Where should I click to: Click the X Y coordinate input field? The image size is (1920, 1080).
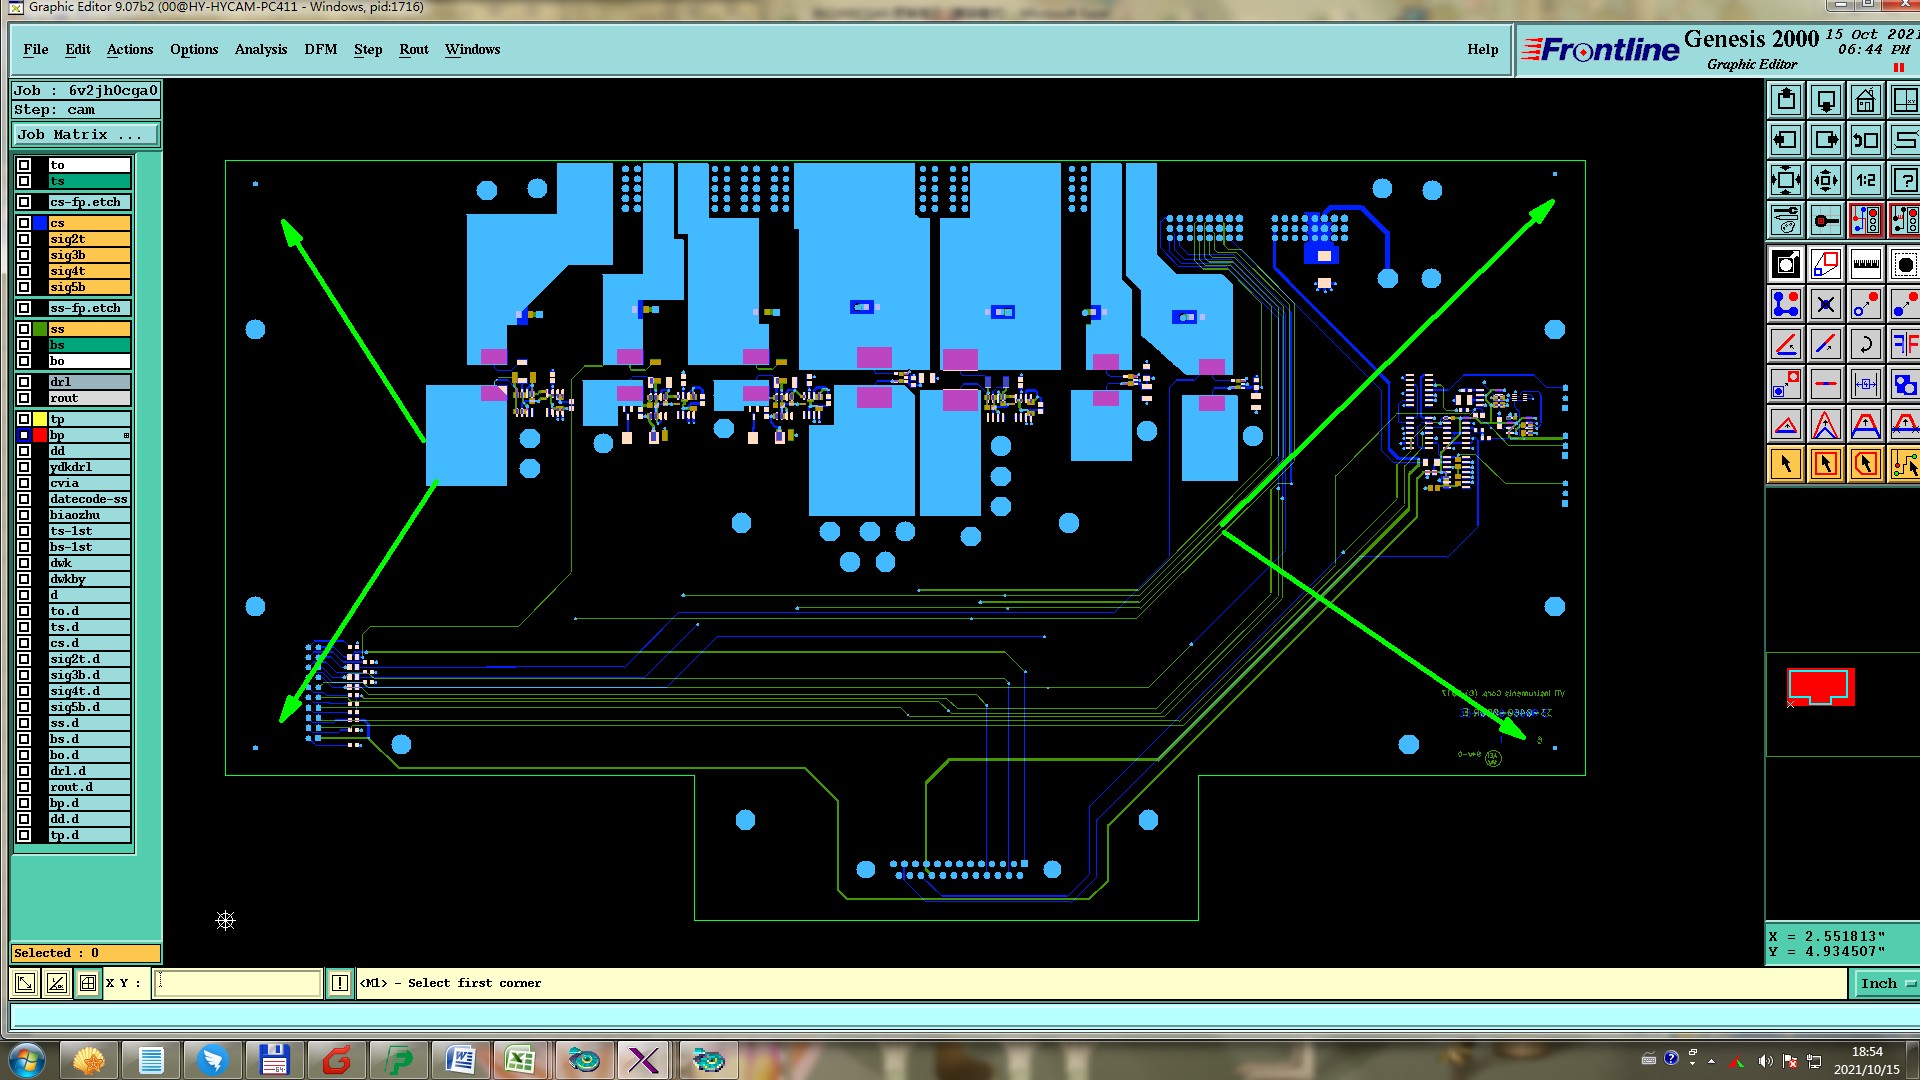pos(238,983)
